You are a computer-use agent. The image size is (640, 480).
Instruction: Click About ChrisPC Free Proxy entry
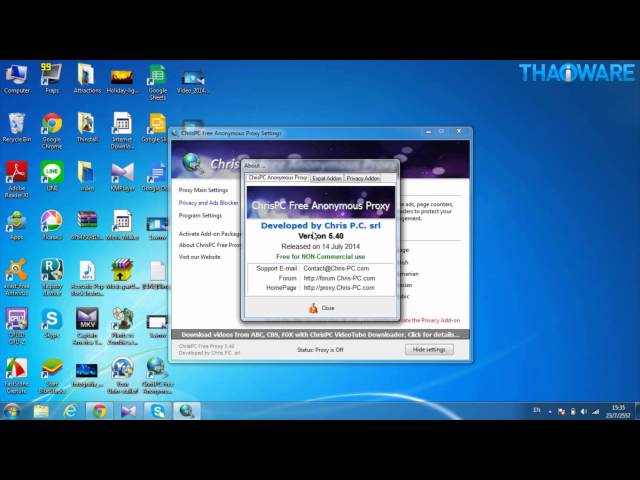coord(209,245)
